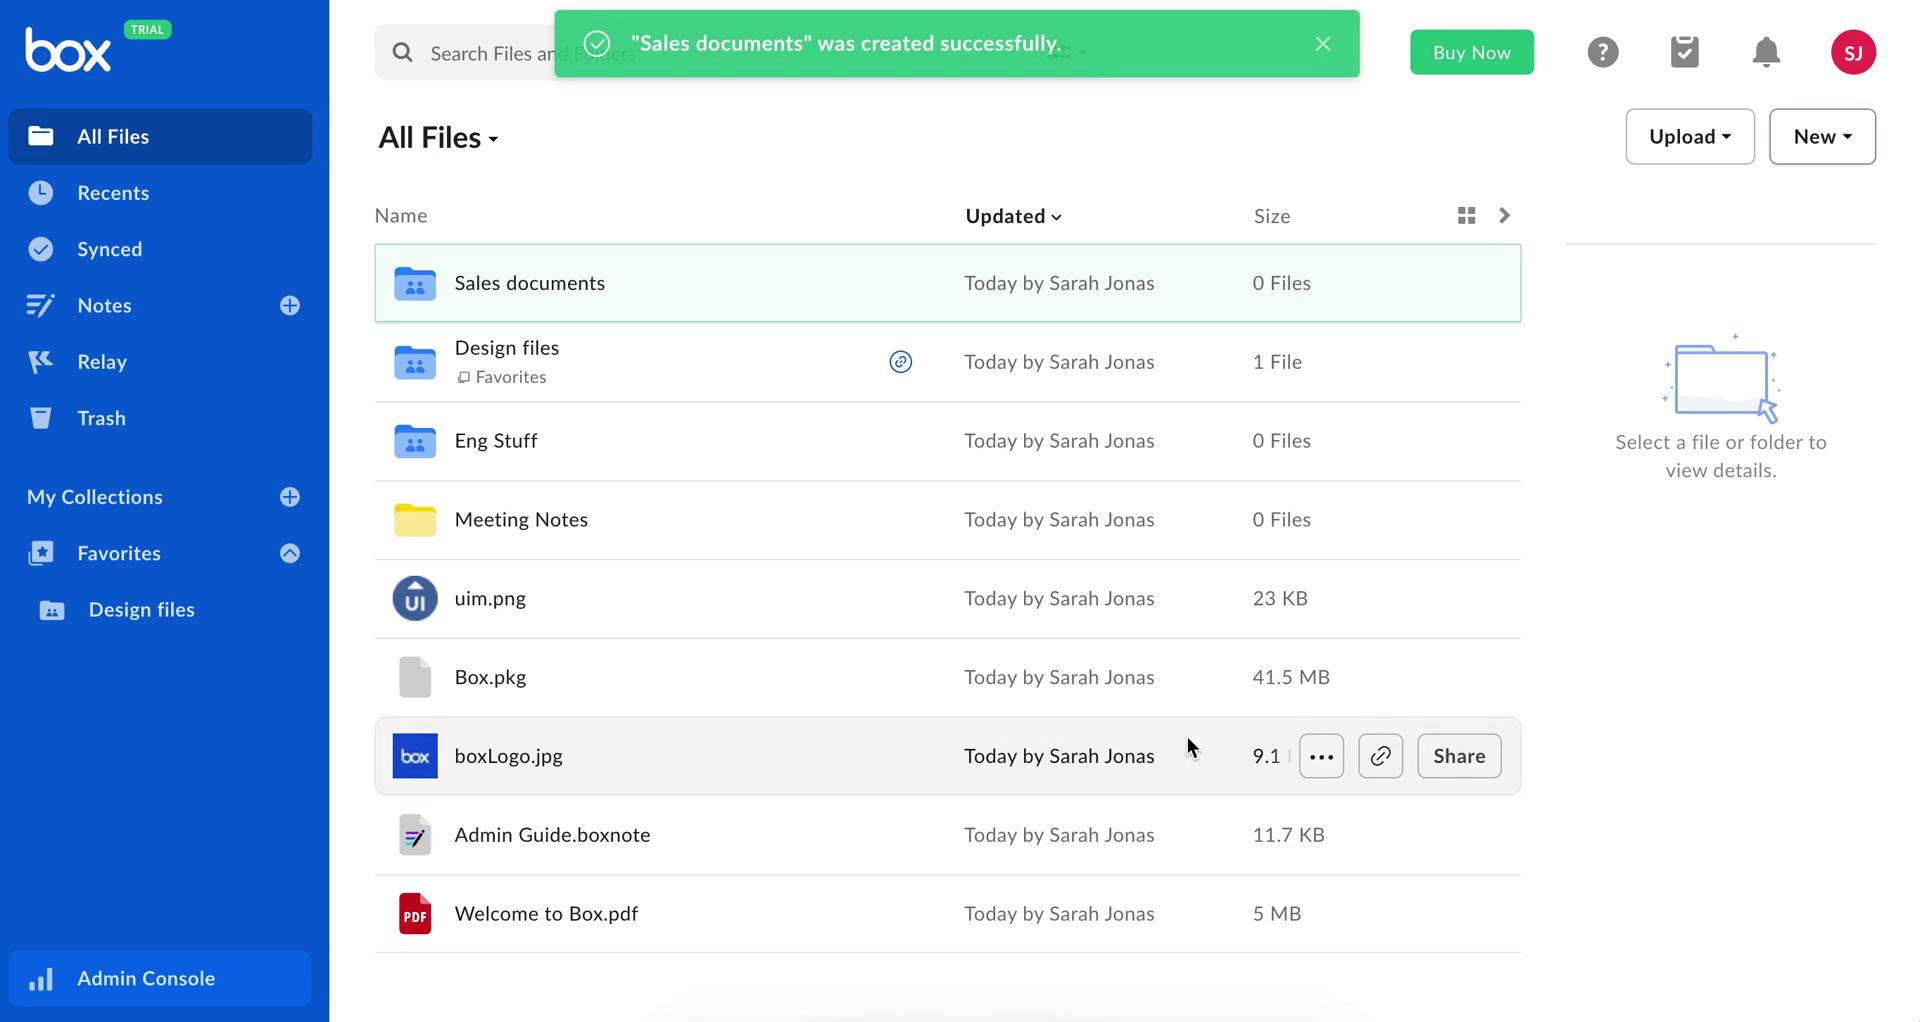The image size is (1920, 1022).
Task: Click the Eng Stuff folder icon
Action: point(415,441)
